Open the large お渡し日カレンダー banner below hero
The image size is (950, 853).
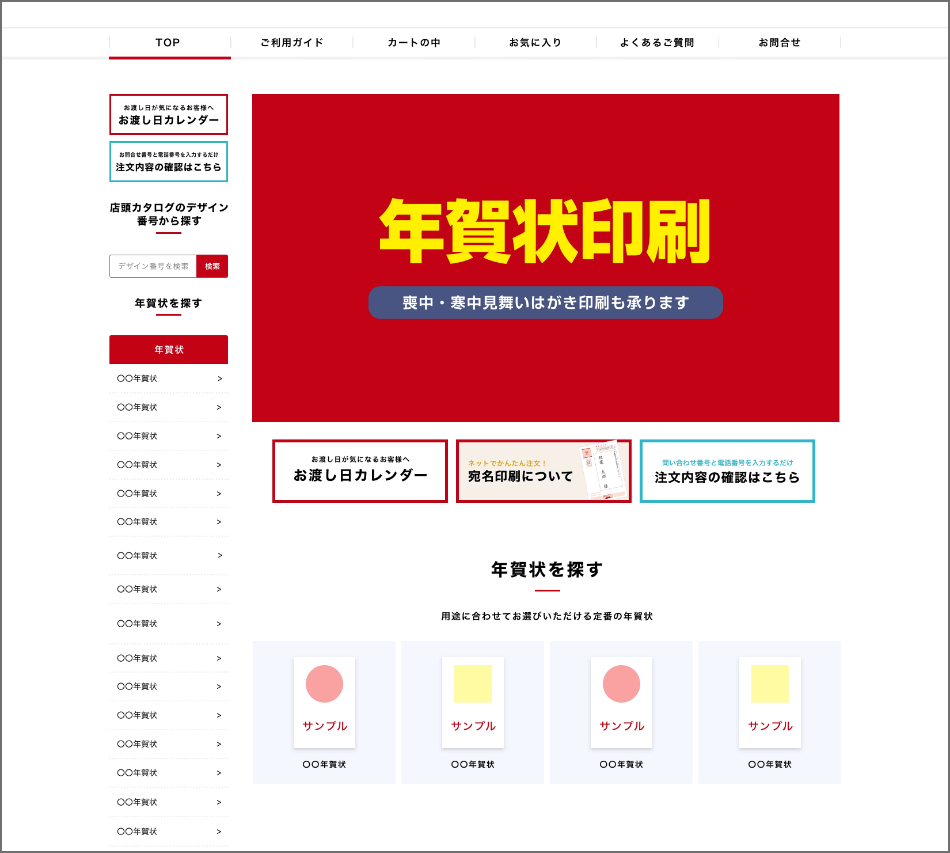click(x=360, y=471)
